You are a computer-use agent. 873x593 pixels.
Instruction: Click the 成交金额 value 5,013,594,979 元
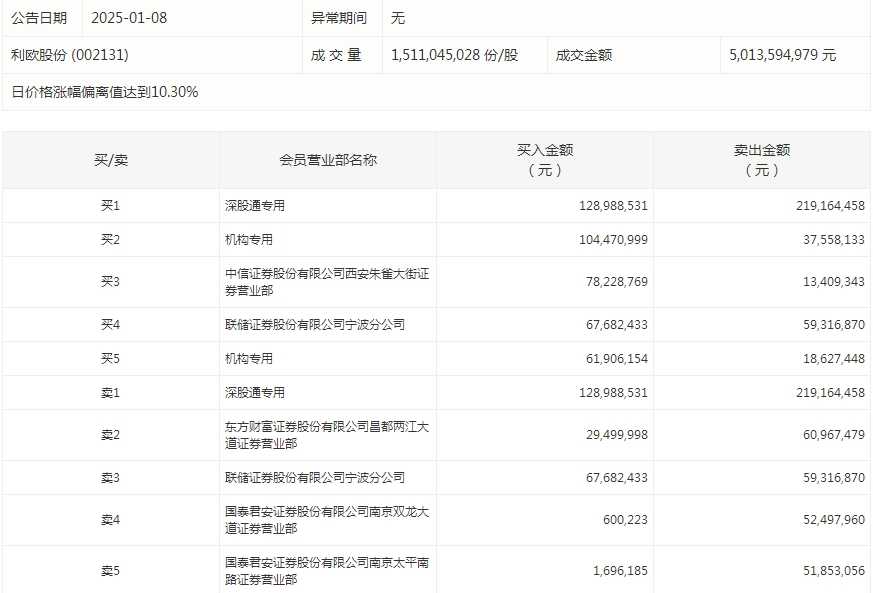pyautogui.click(x=783, y=55)
